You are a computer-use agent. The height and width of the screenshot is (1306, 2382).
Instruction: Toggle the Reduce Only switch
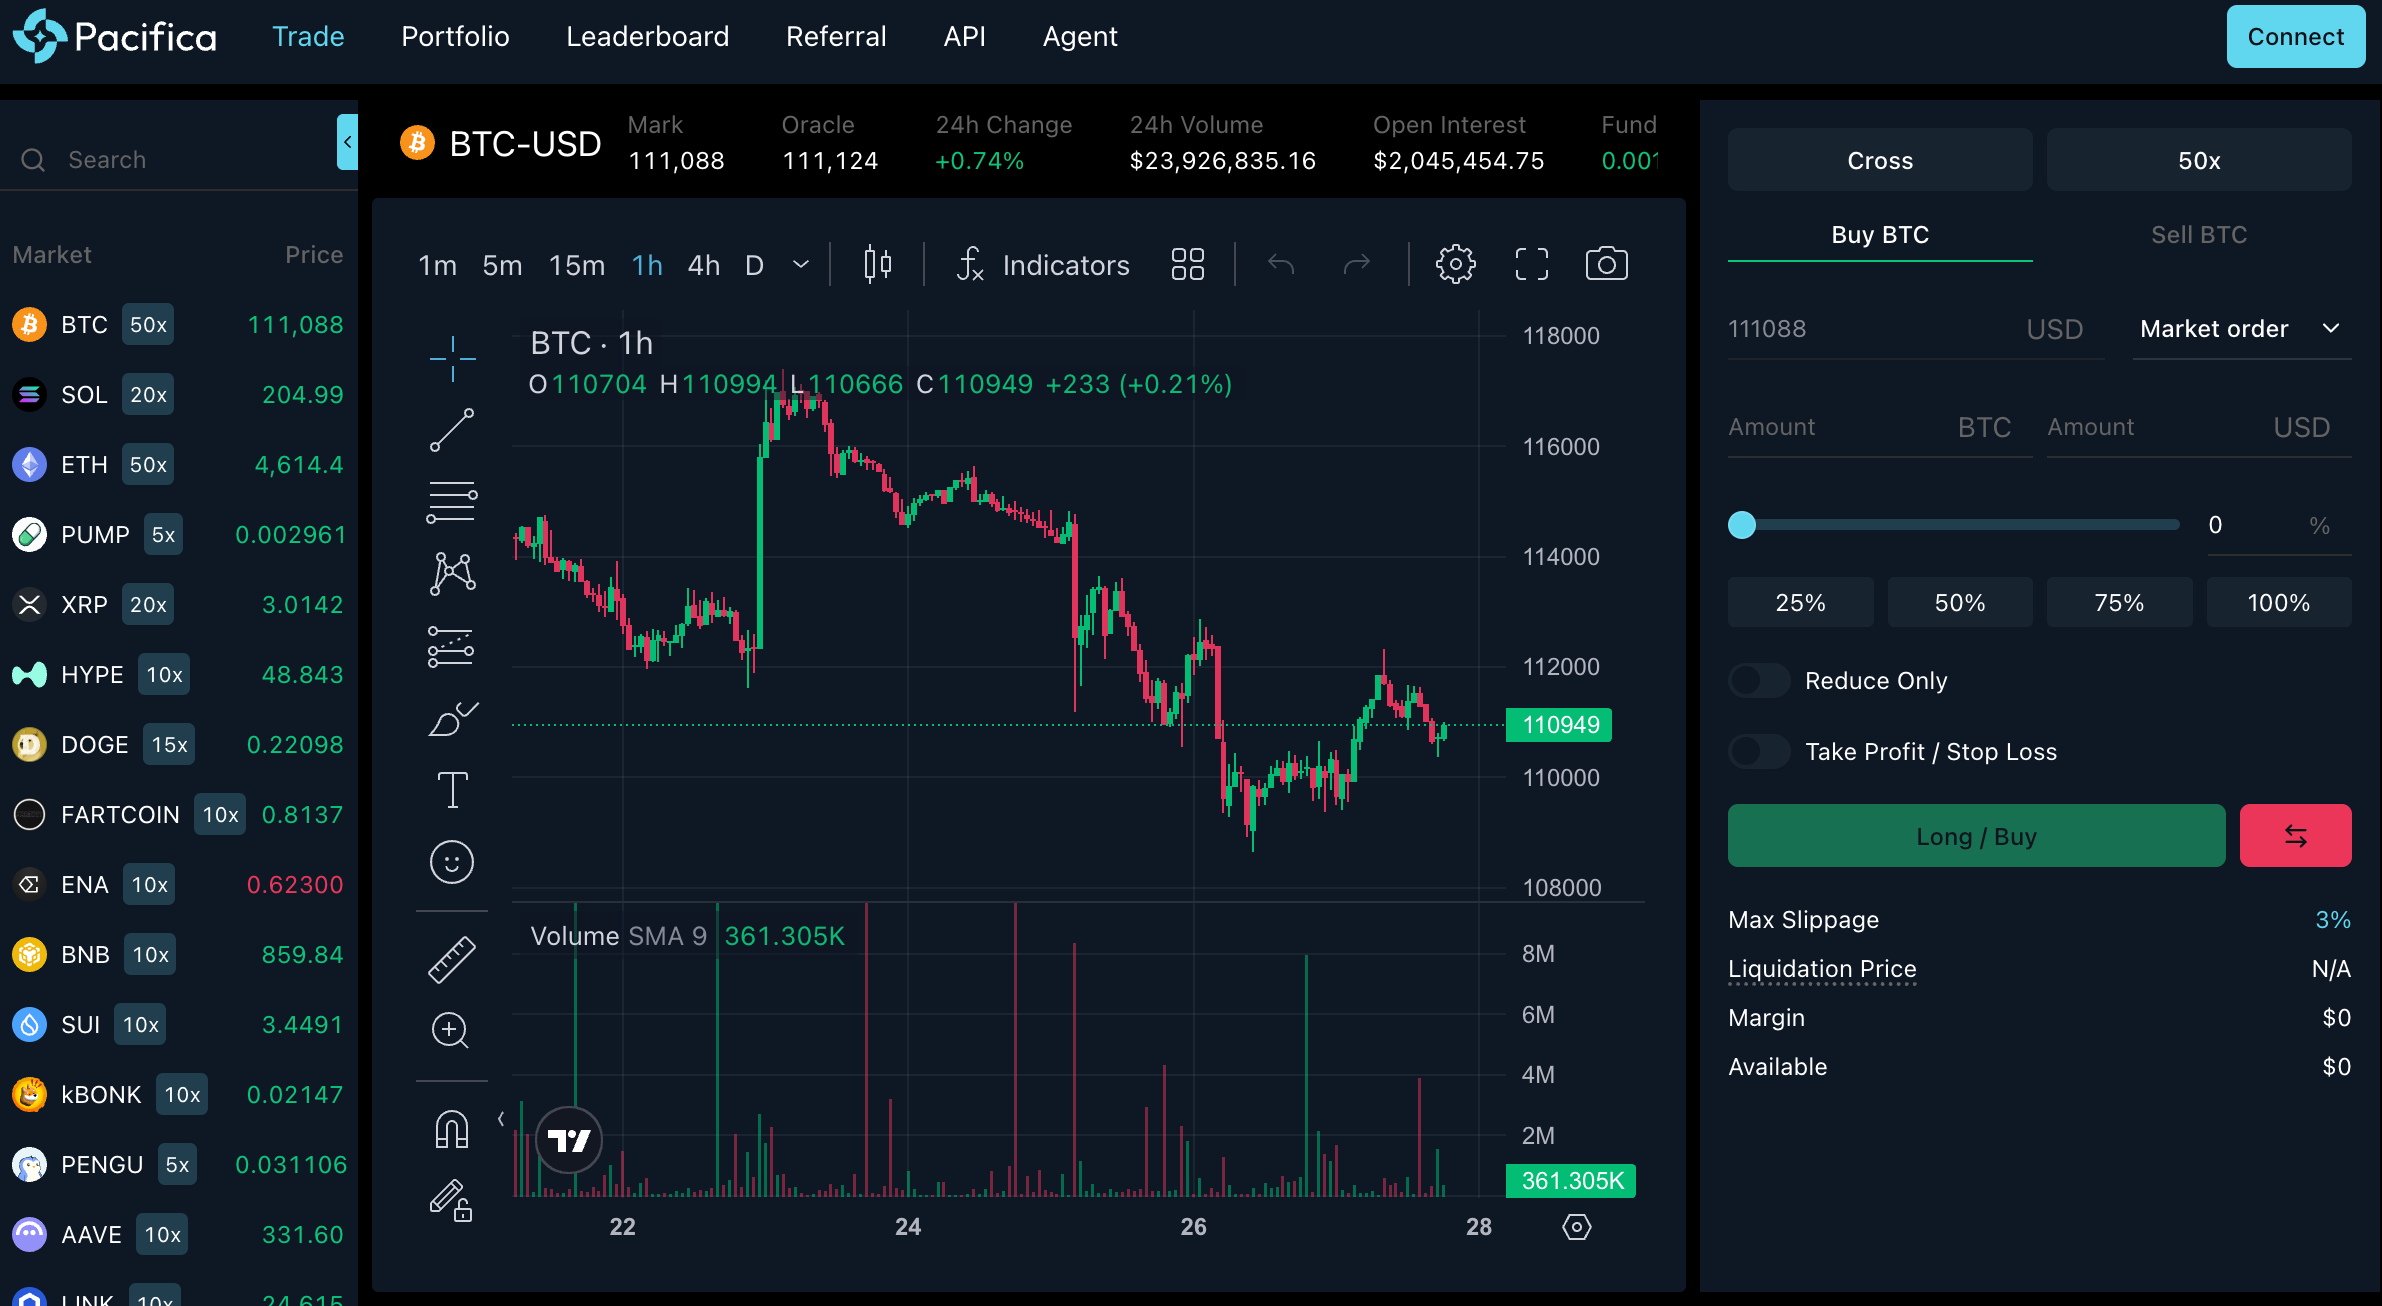click(x=1759, y=681)
